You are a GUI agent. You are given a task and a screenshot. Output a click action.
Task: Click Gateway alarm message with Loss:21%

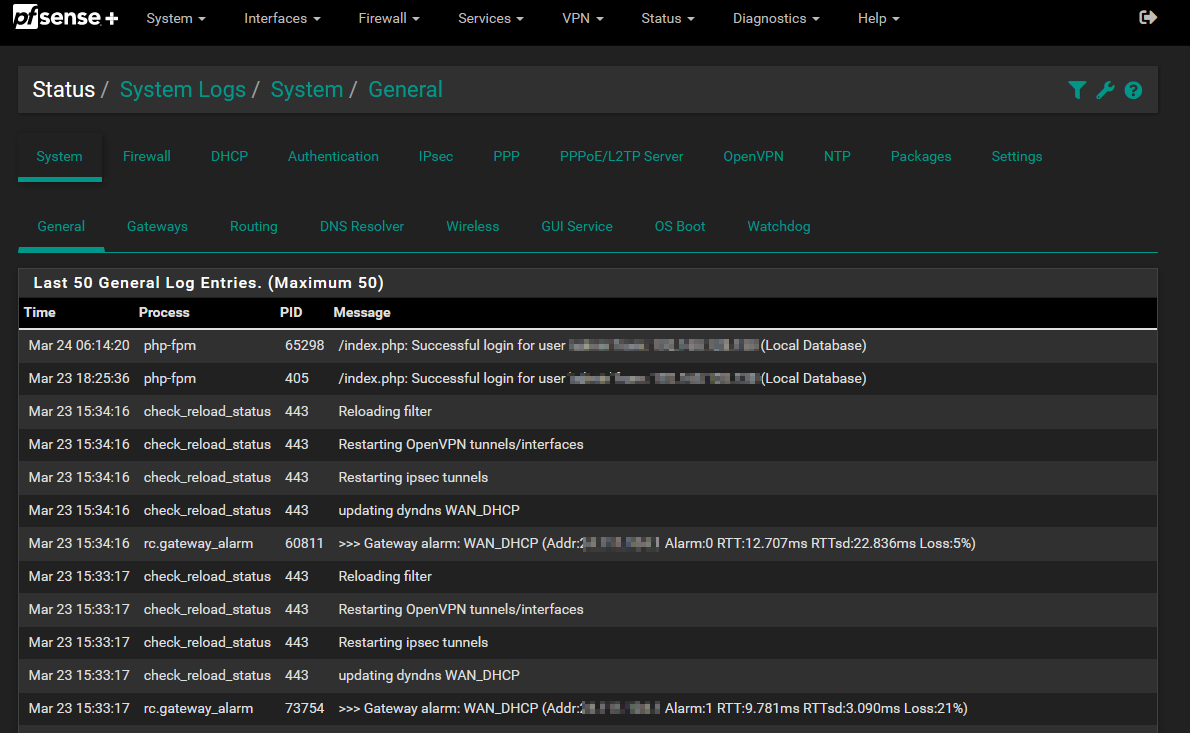tap(653, 709)
